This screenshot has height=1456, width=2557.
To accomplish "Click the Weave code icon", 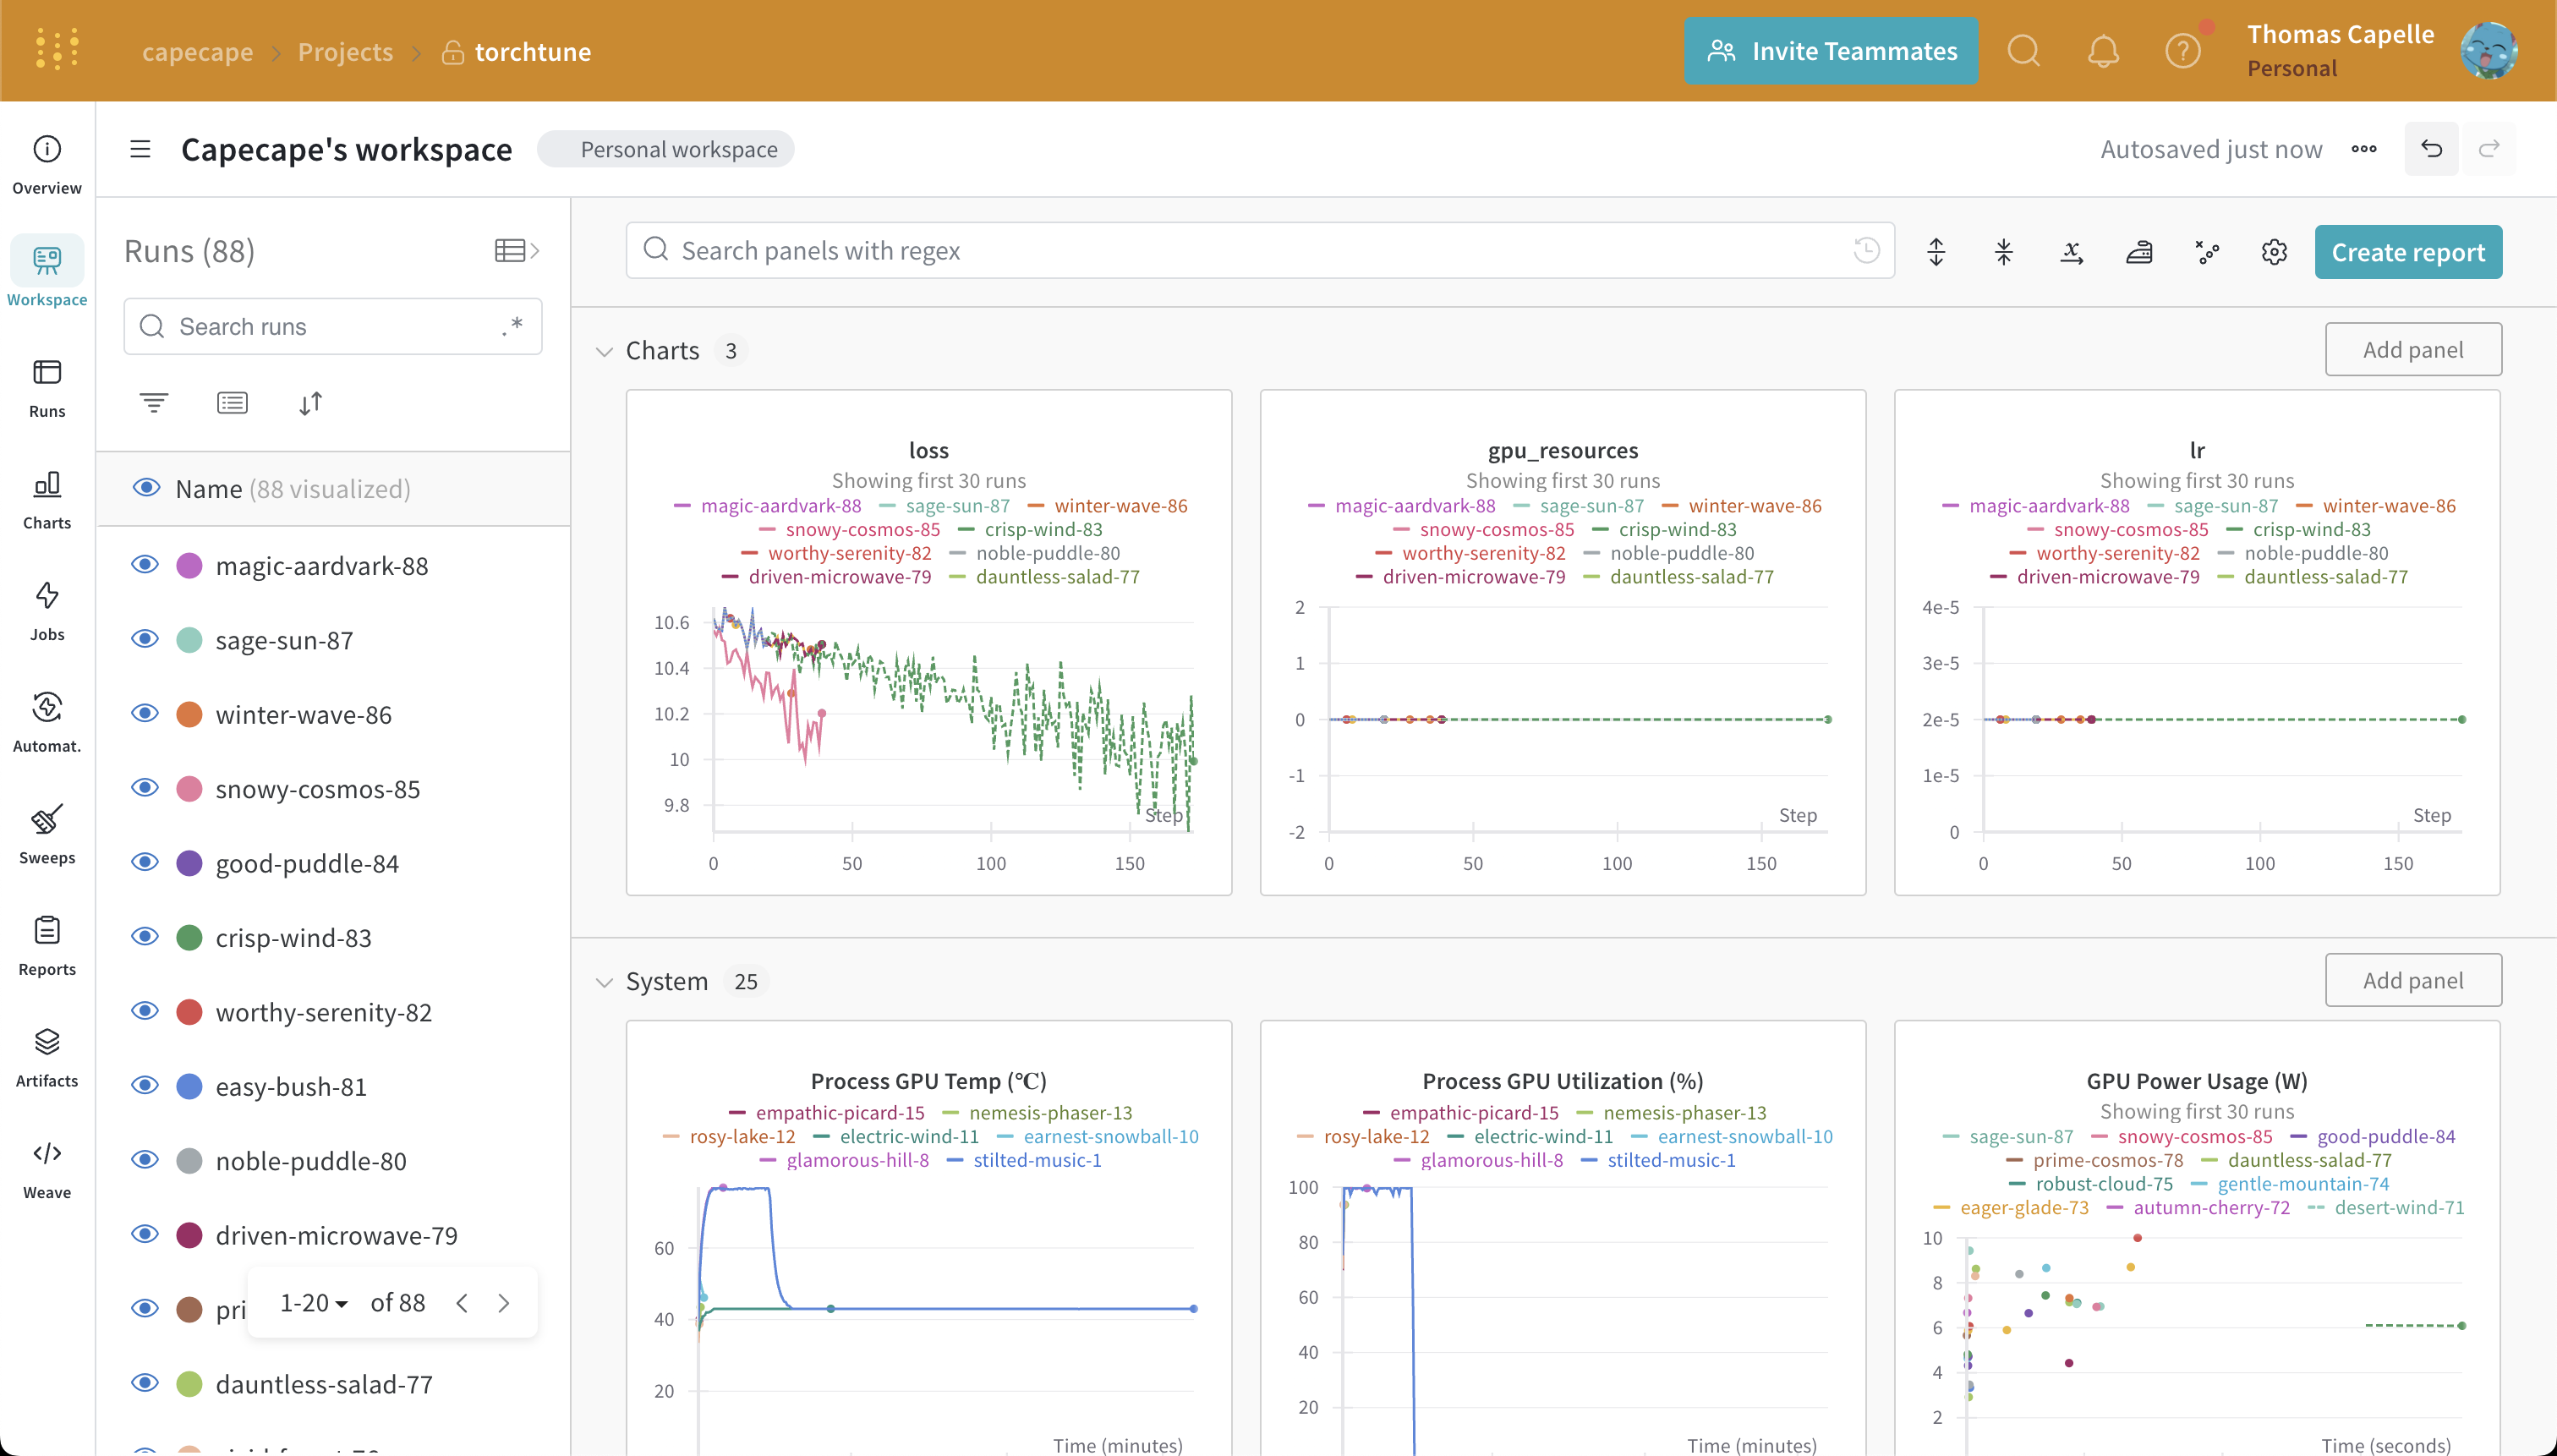I will click(47, 1154).
